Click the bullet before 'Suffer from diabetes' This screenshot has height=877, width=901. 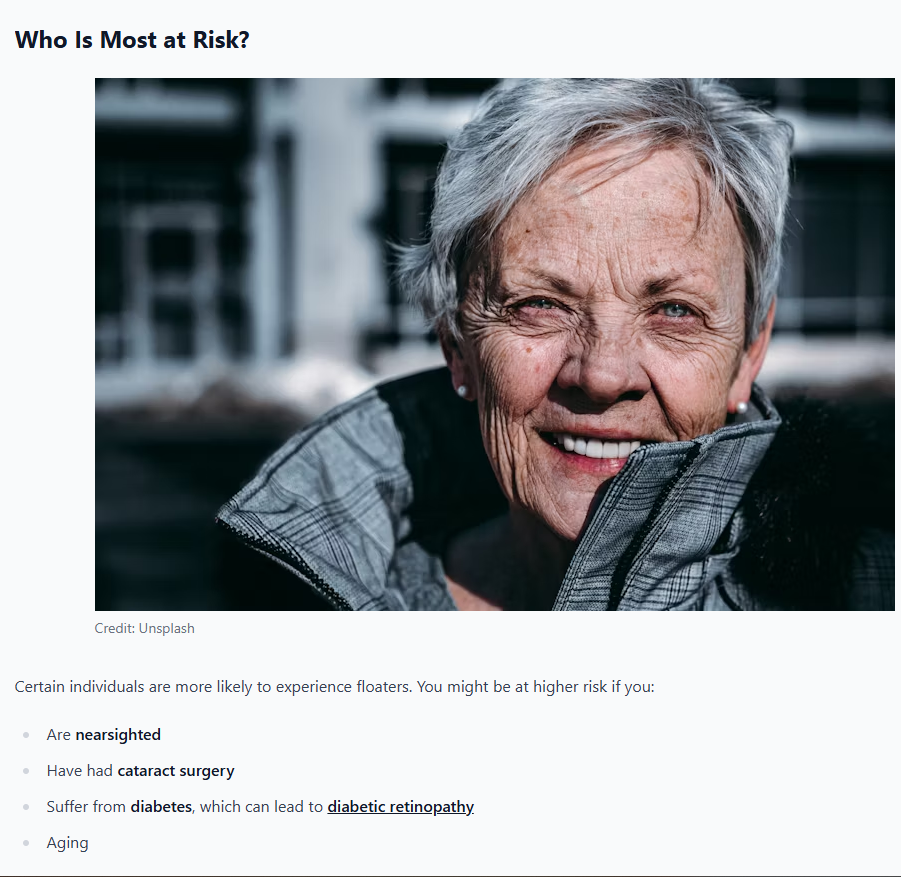26,807
